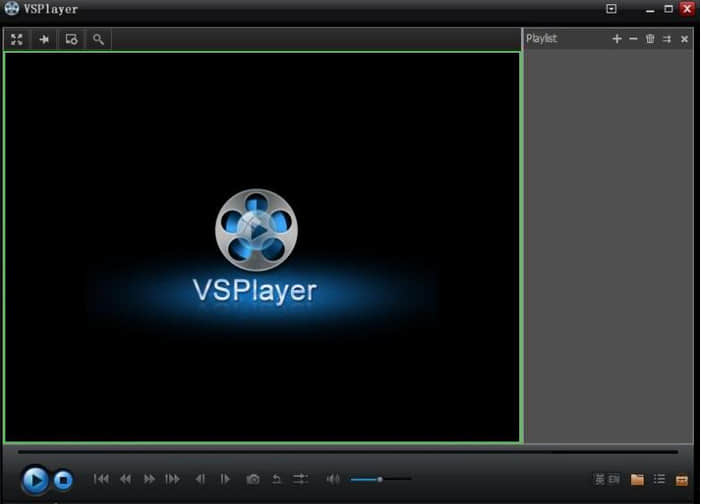Image resolution: width=701 pixels, height=504 pixels.
Task: Skip to the next file
Action: (x=173, y=479)
